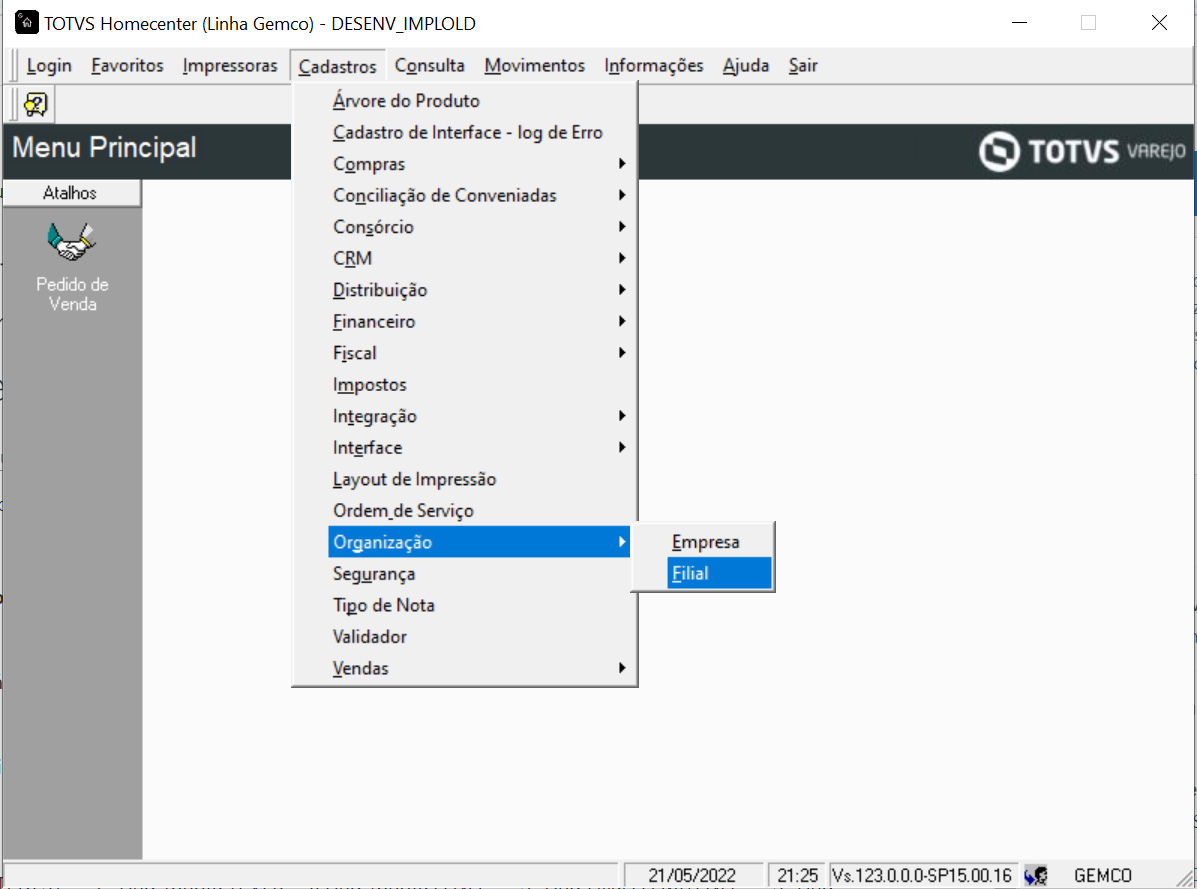This screenshot has height=889, width=1197.
Task: Select Layout de Impressão entry
Action: point(479,479)
